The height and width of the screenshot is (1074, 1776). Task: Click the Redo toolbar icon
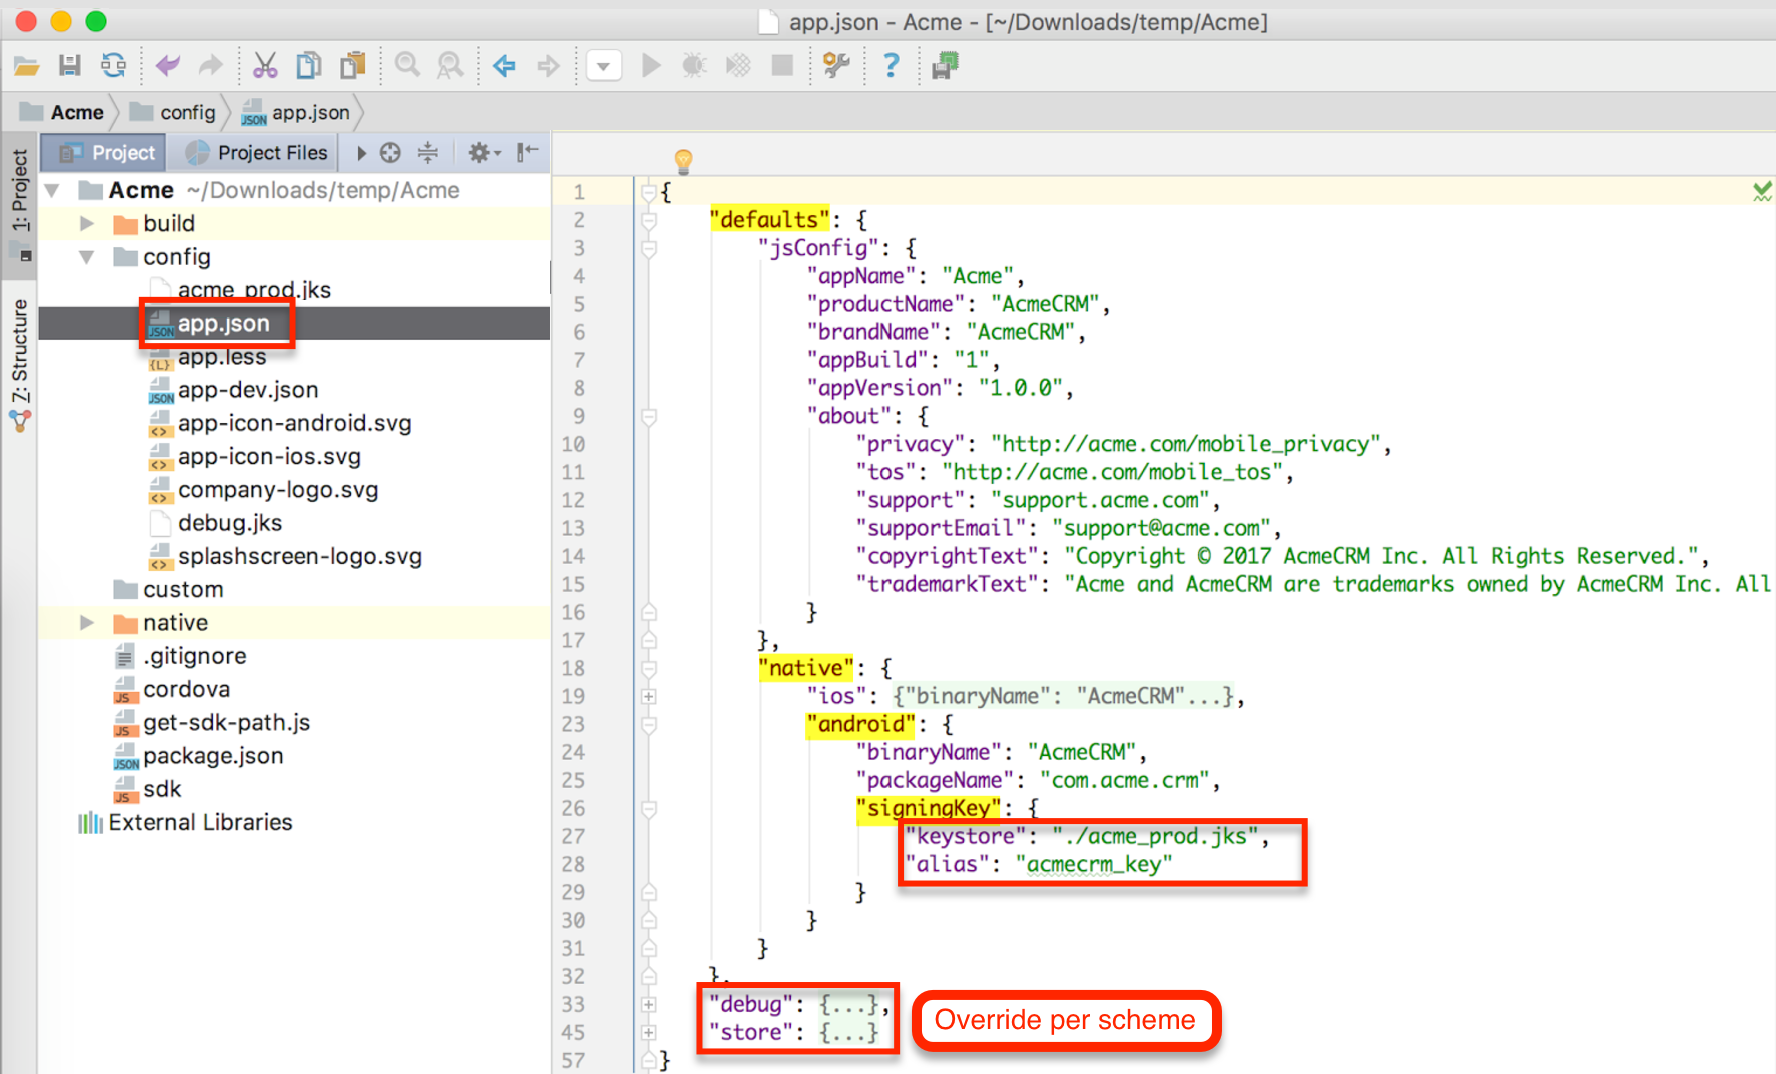point(210,66)
